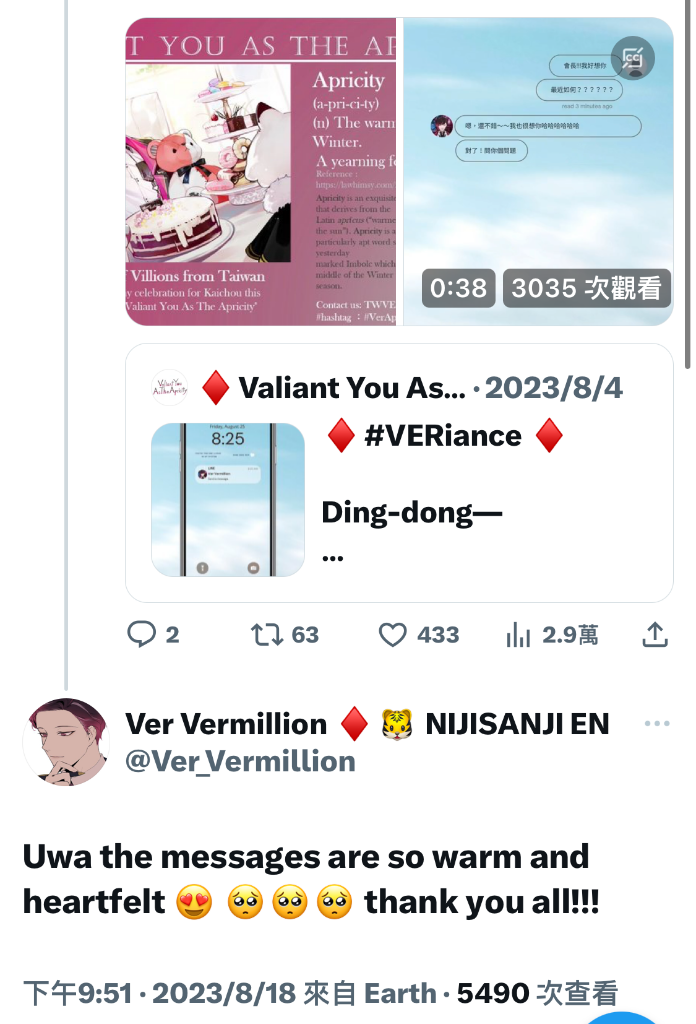Open replies on the quoted tweet
696x1024 pixels.
pos(153,634)
